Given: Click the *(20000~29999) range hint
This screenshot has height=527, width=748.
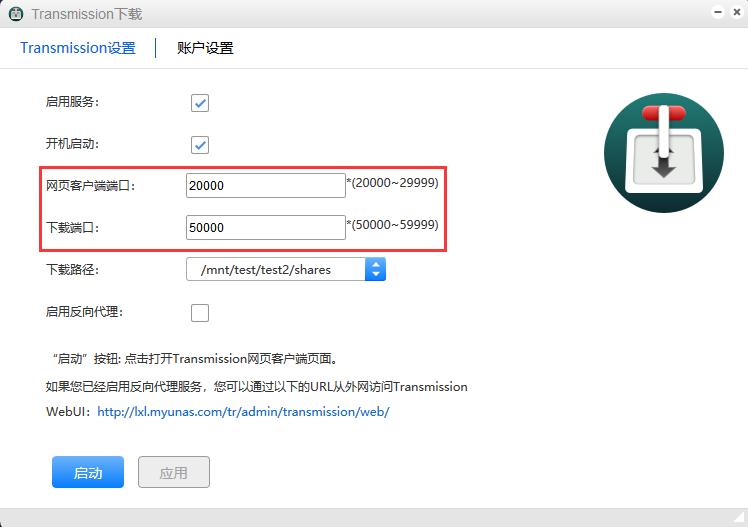Looking at the screenshot, I should 393,183.
